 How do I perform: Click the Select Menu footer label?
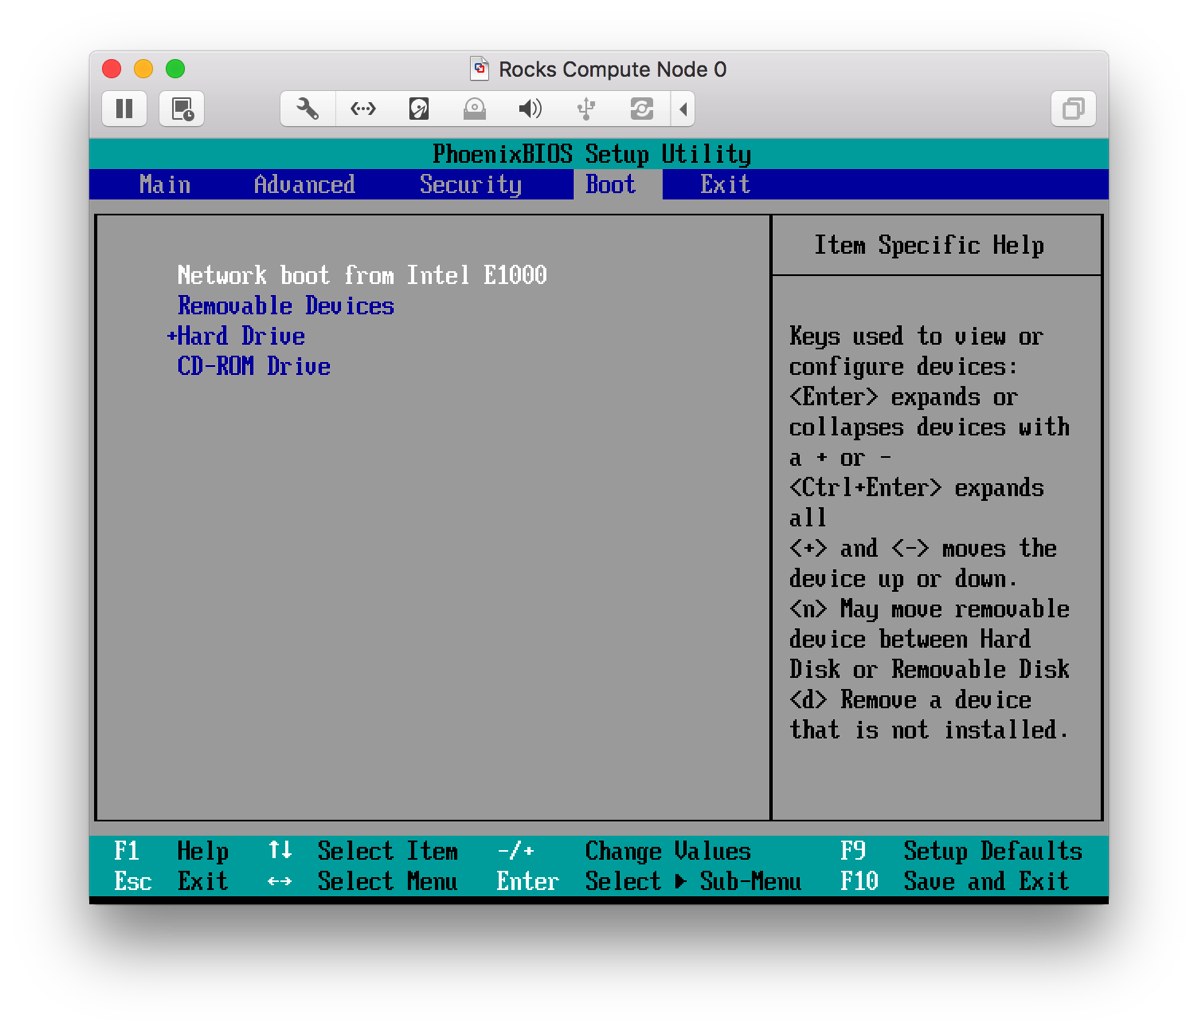(388, 882)
